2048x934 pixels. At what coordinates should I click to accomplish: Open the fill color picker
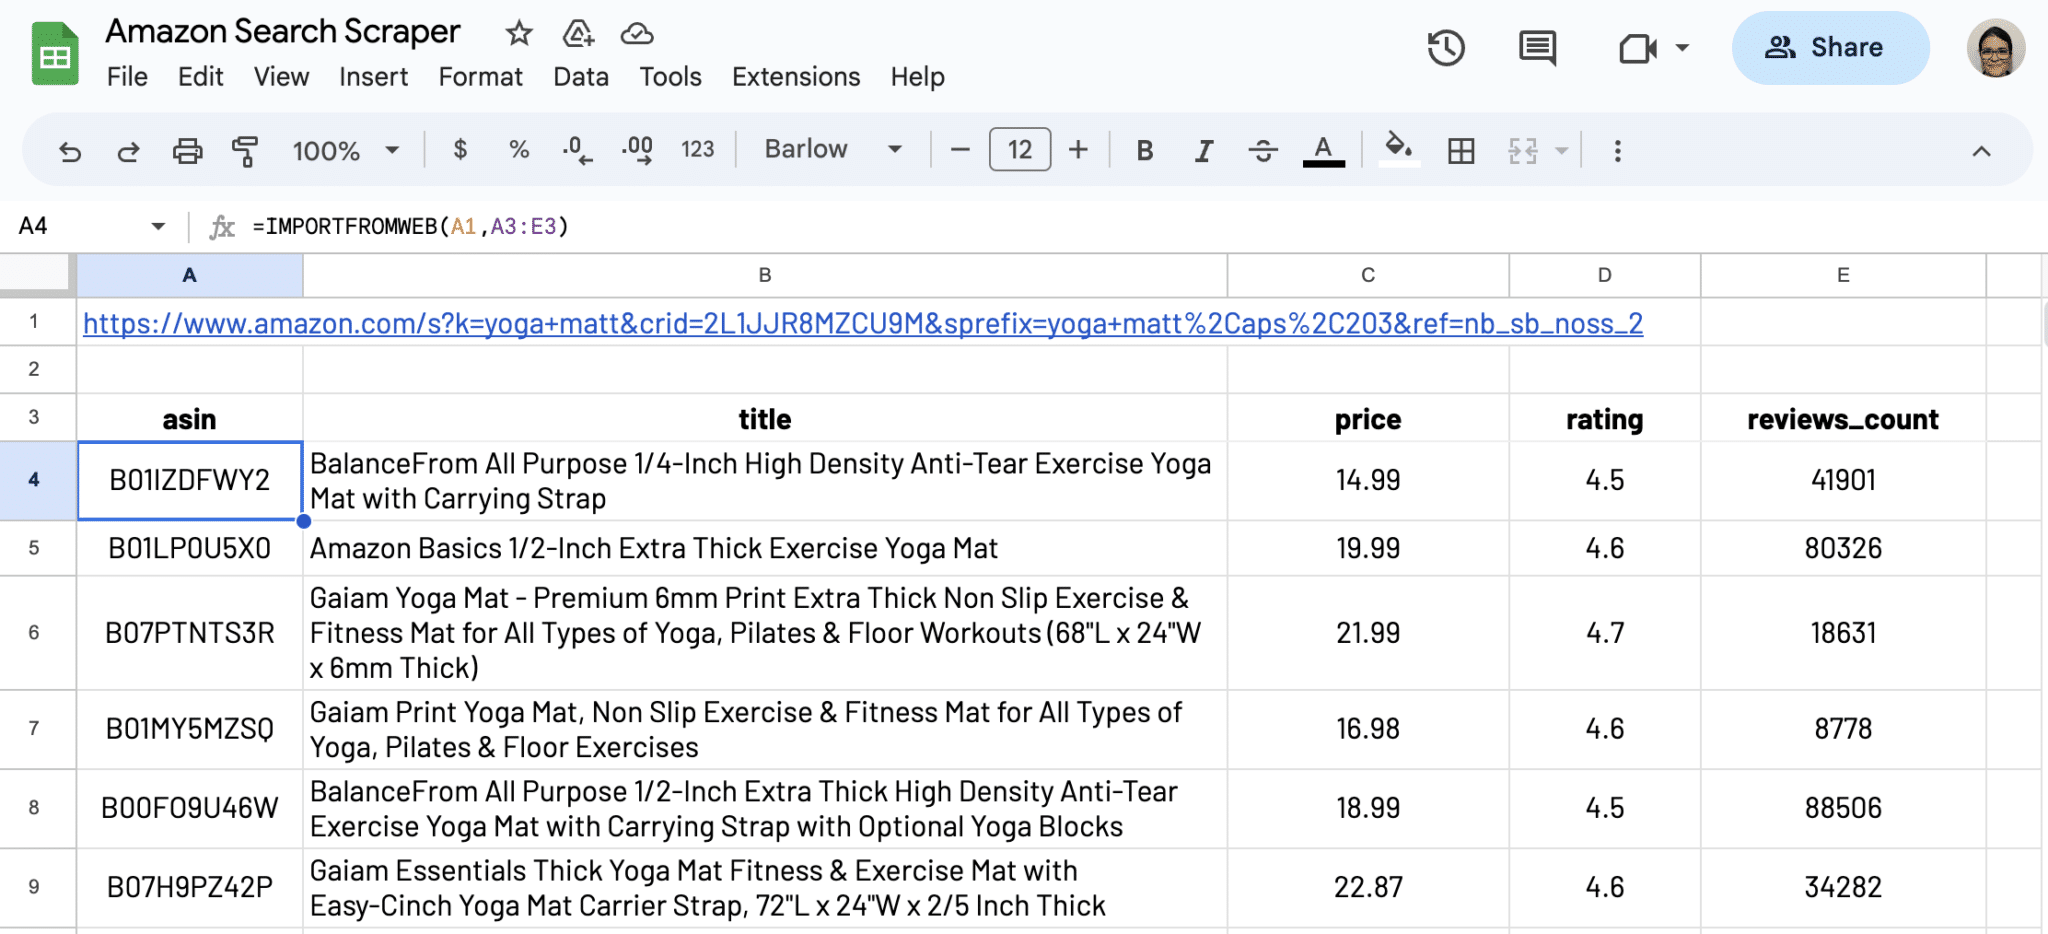coord(1398,150)
